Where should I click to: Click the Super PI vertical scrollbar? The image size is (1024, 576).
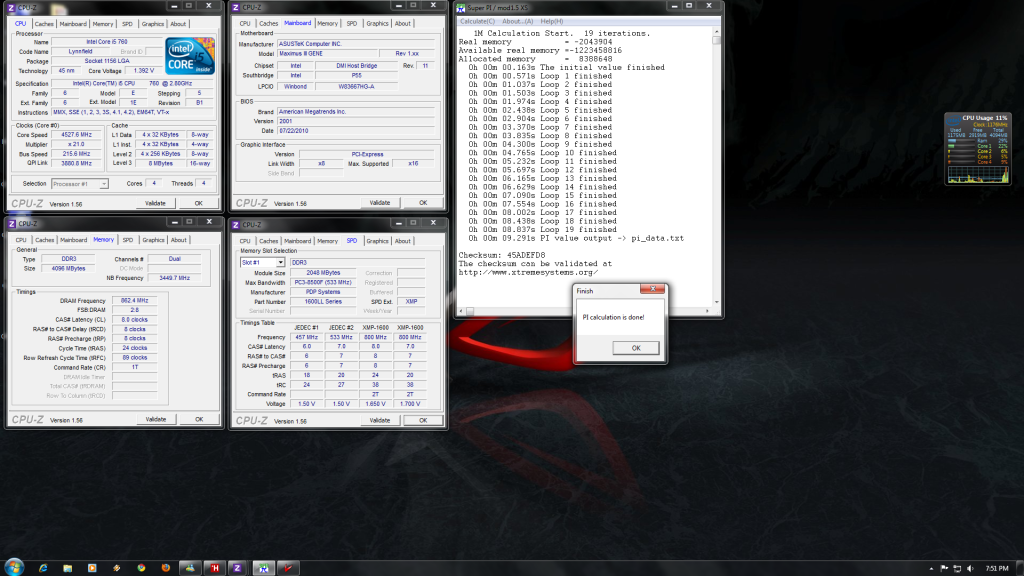click(x=717, y=170)
